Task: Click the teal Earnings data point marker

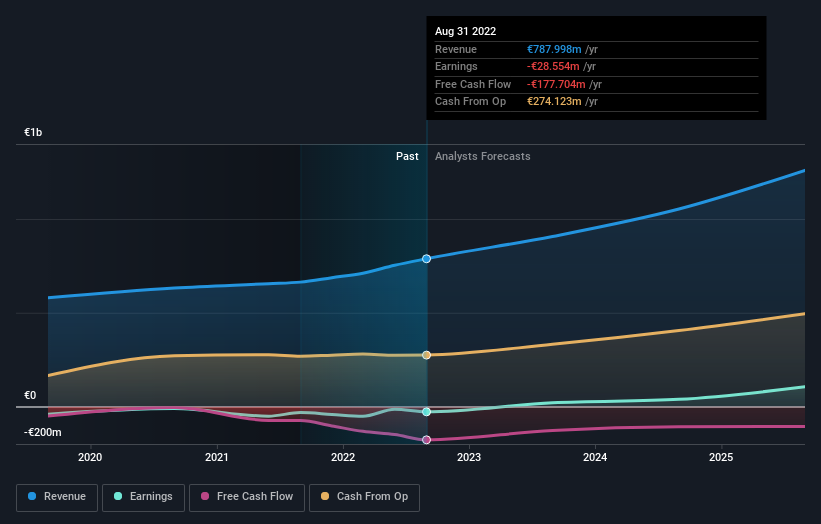Action: tap(426, 412)
